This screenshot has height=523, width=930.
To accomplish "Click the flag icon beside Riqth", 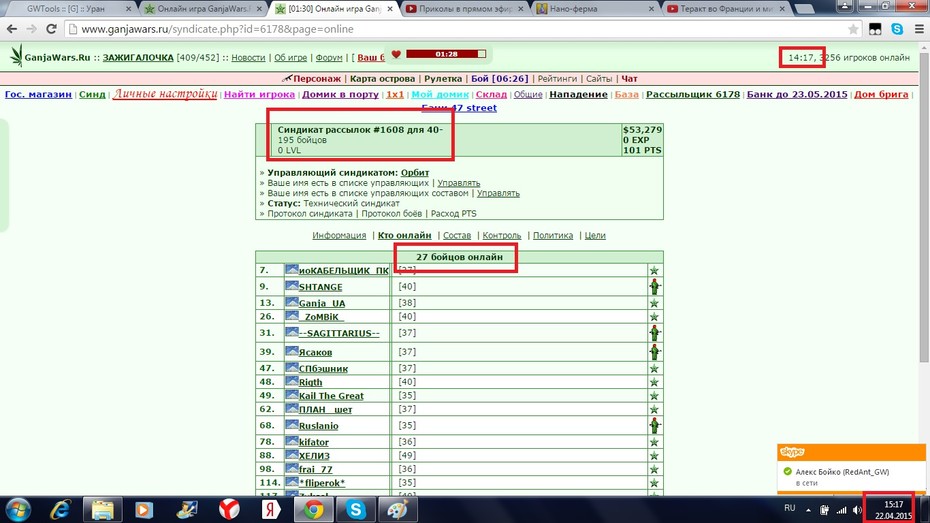I will click(292, 381).
